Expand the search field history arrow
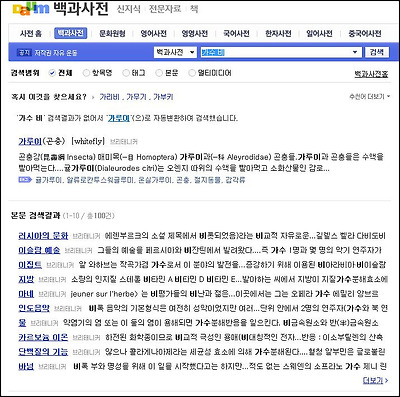The width and height of the screenshot is (400, 397). (355, 52)
